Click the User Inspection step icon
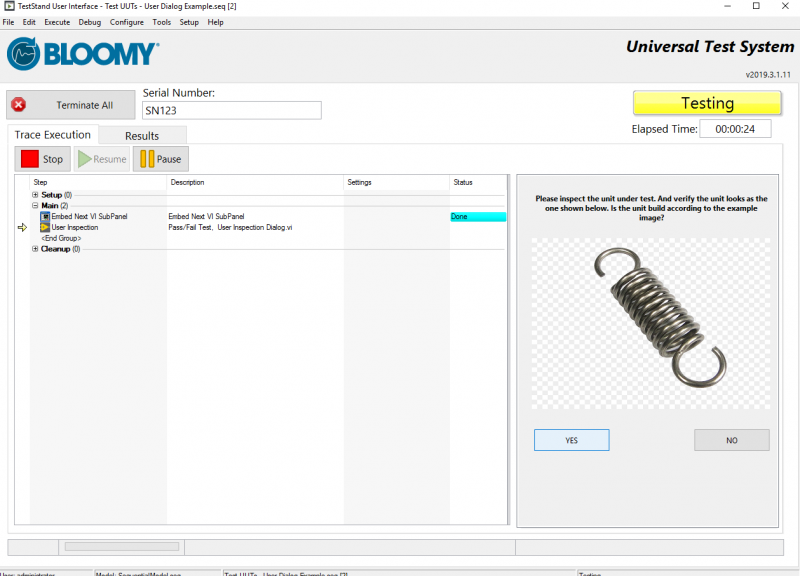The image size is (800, 576). click(x=45, y=227)
